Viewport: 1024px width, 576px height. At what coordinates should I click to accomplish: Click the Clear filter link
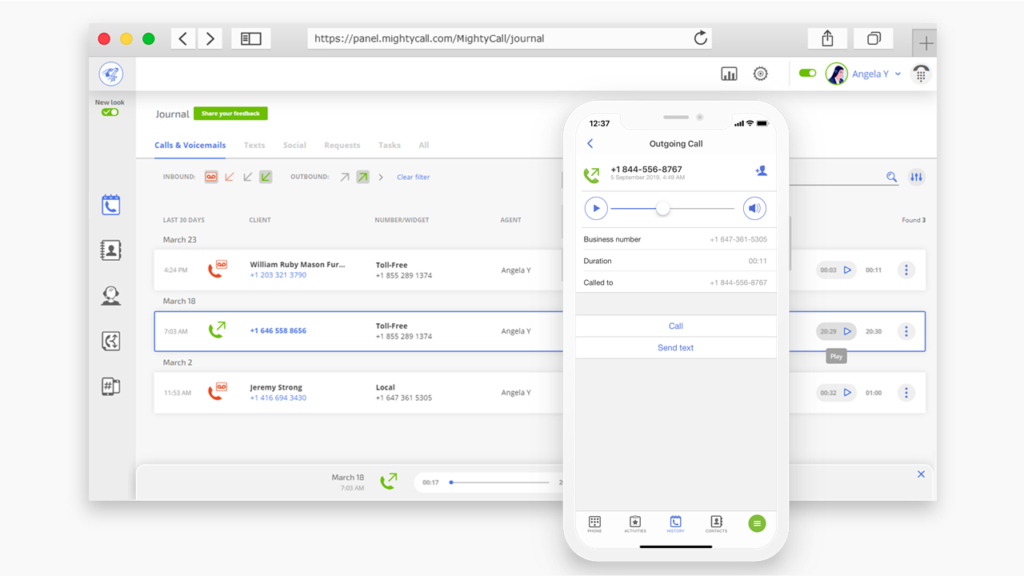pyautogui.click(x=413, y=177)
